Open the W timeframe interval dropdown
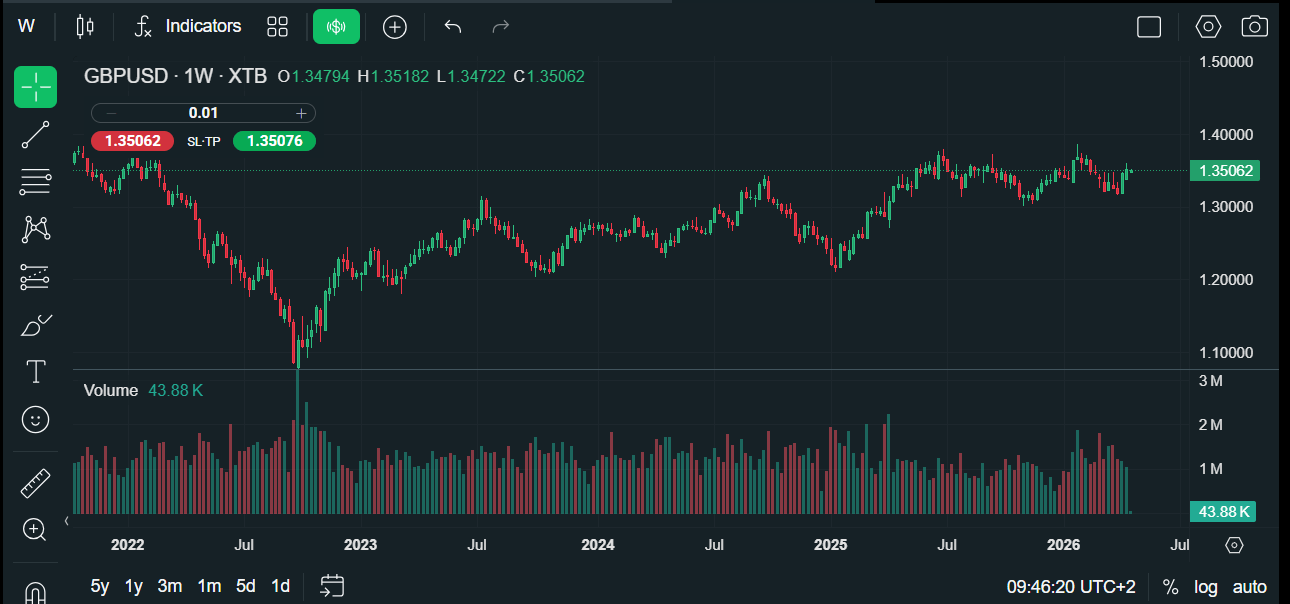 click(26, 27)
